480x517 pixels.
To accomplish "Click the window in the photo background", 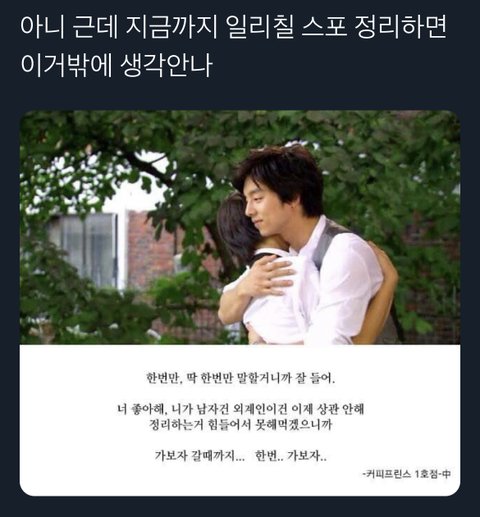I will [83, 250].
